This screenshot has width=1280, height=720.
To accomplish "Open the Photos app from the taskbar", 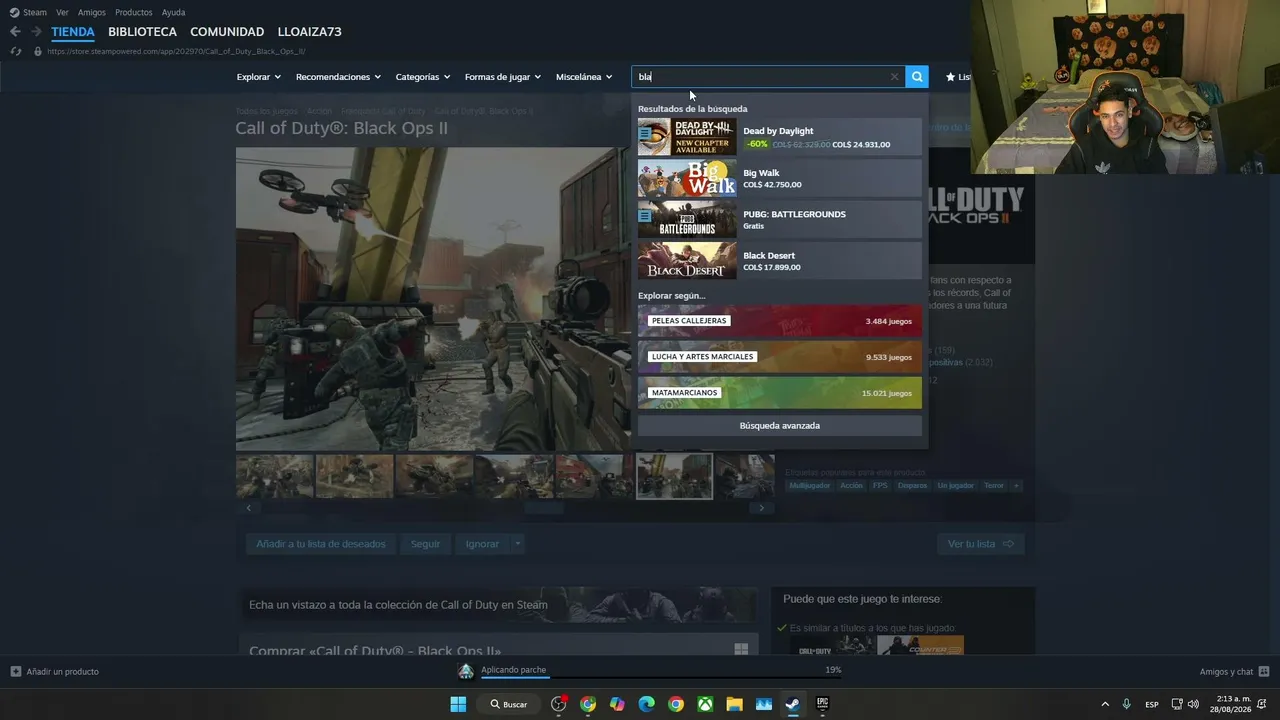I will coord(764,704).
